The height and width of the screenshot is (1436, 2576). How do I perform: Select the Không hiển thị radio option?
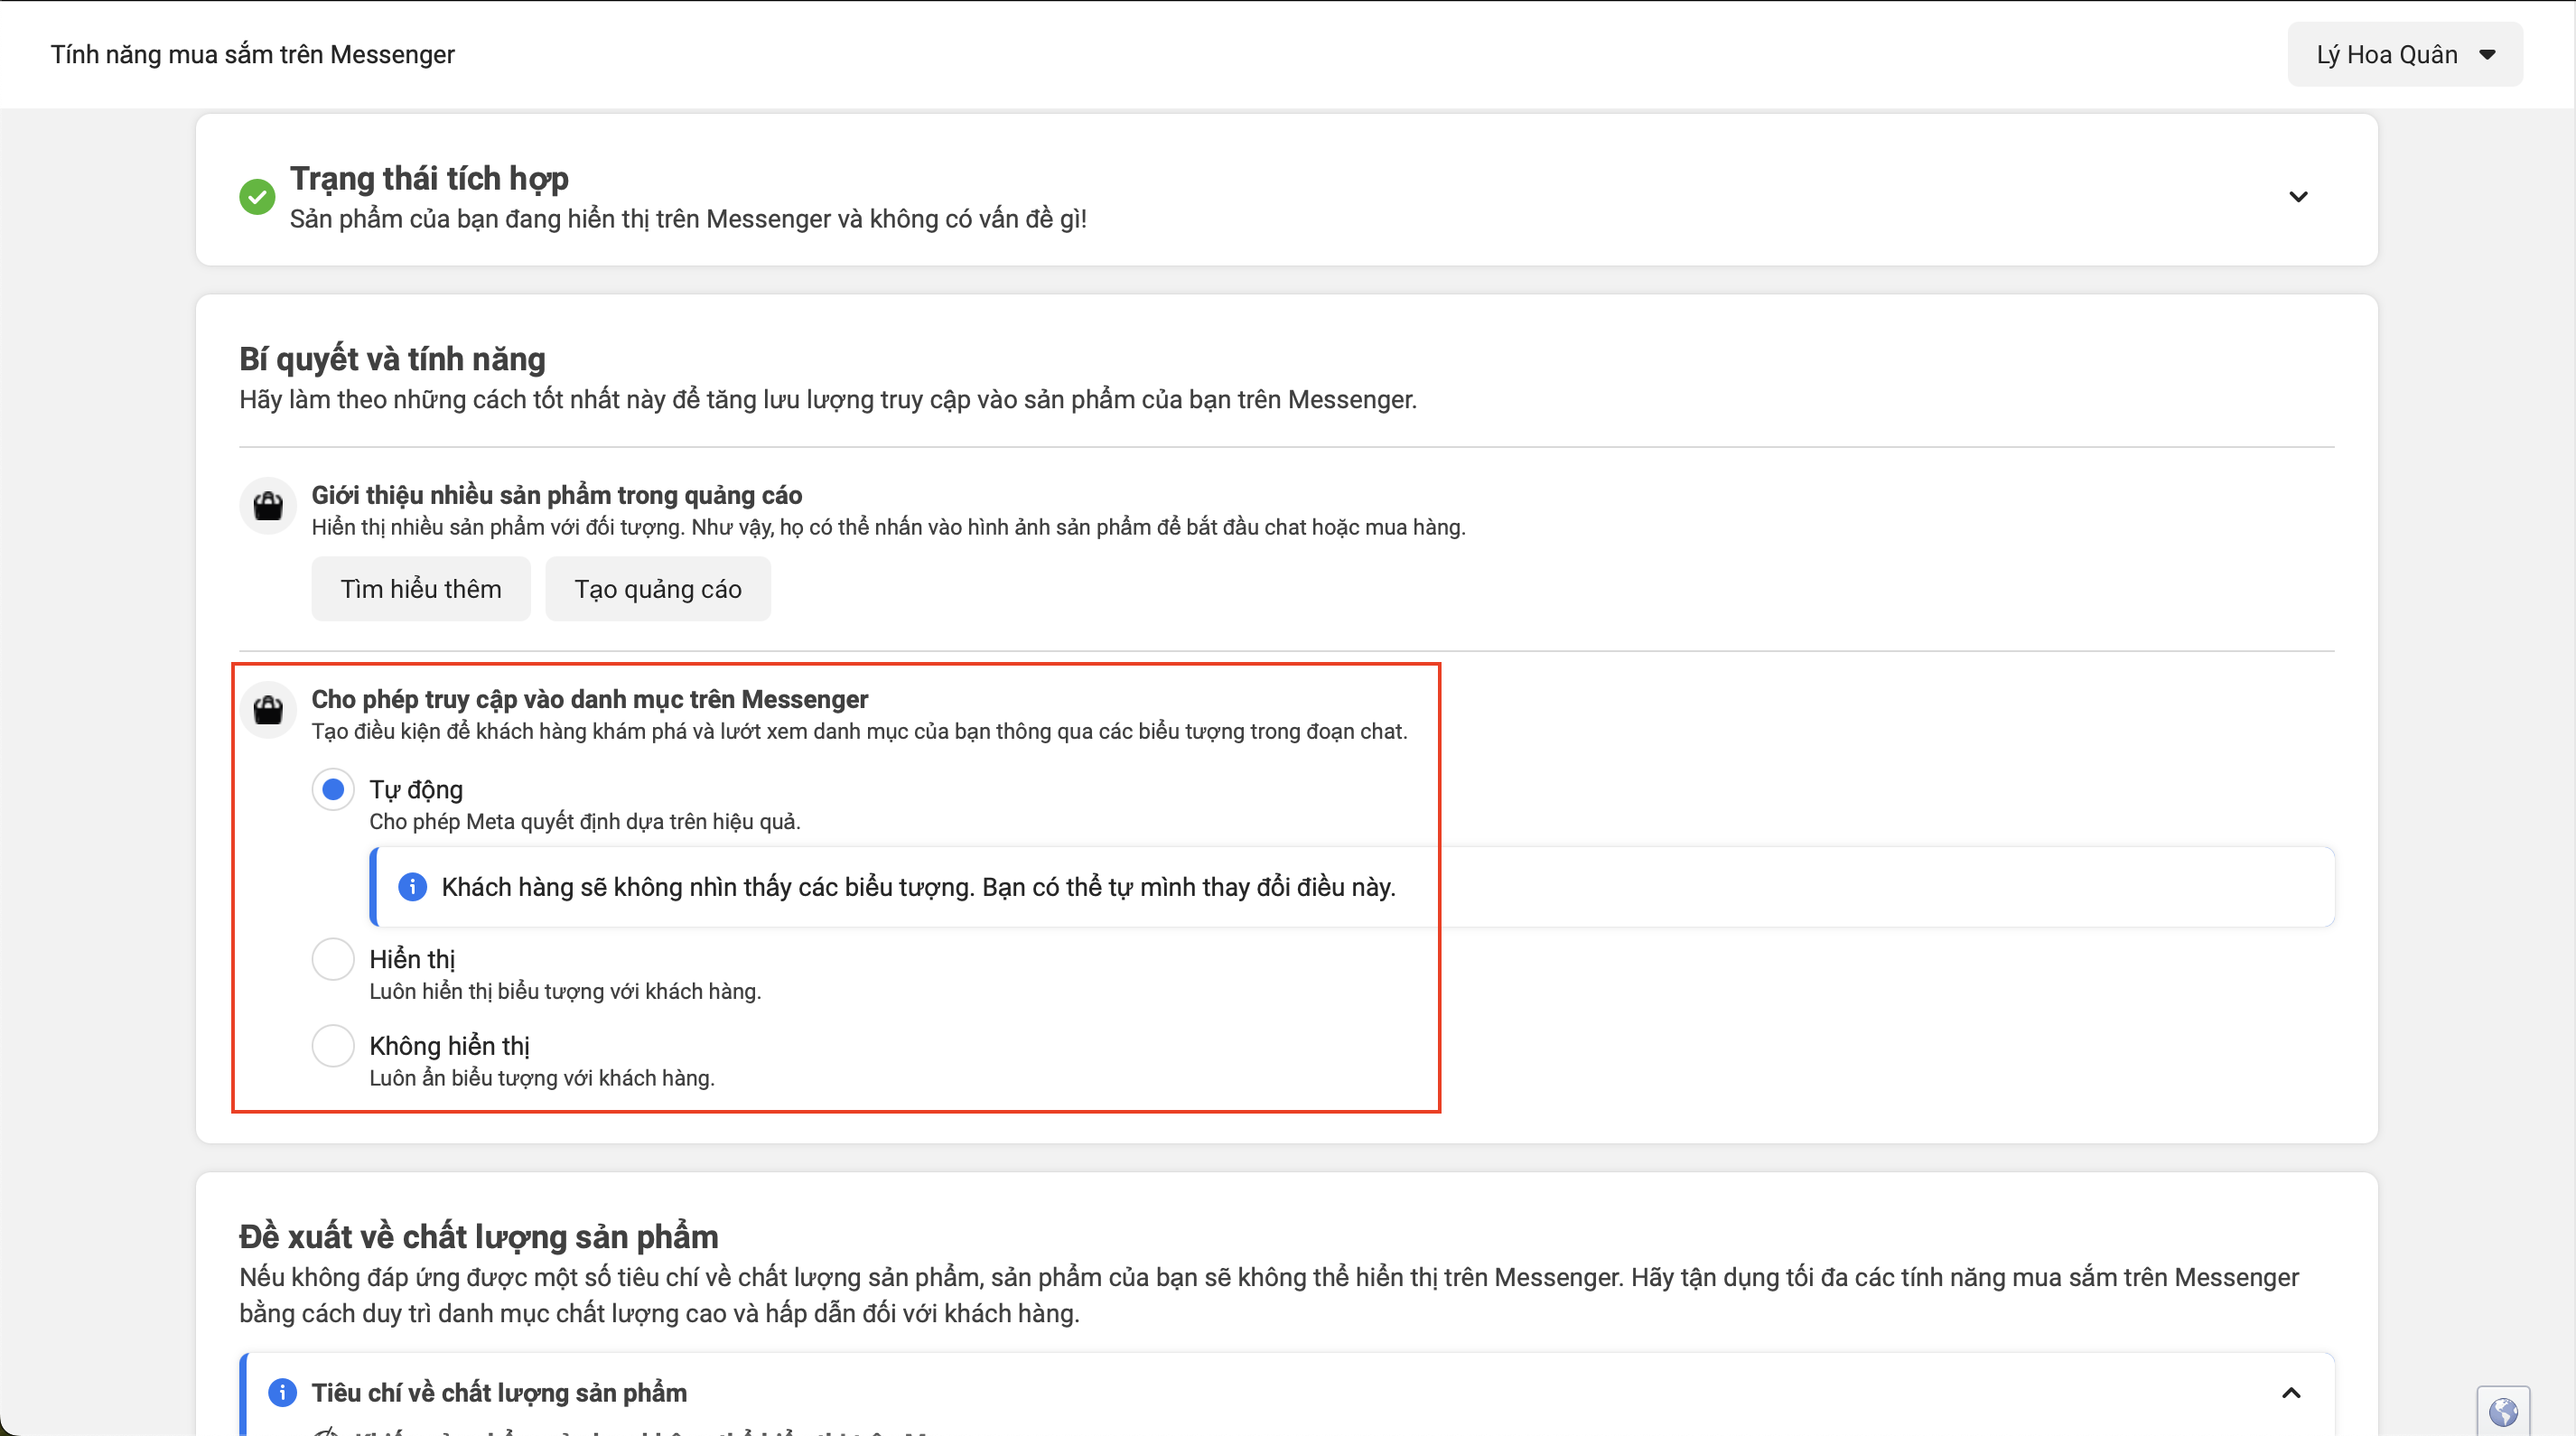click(x=333, y=1046)
